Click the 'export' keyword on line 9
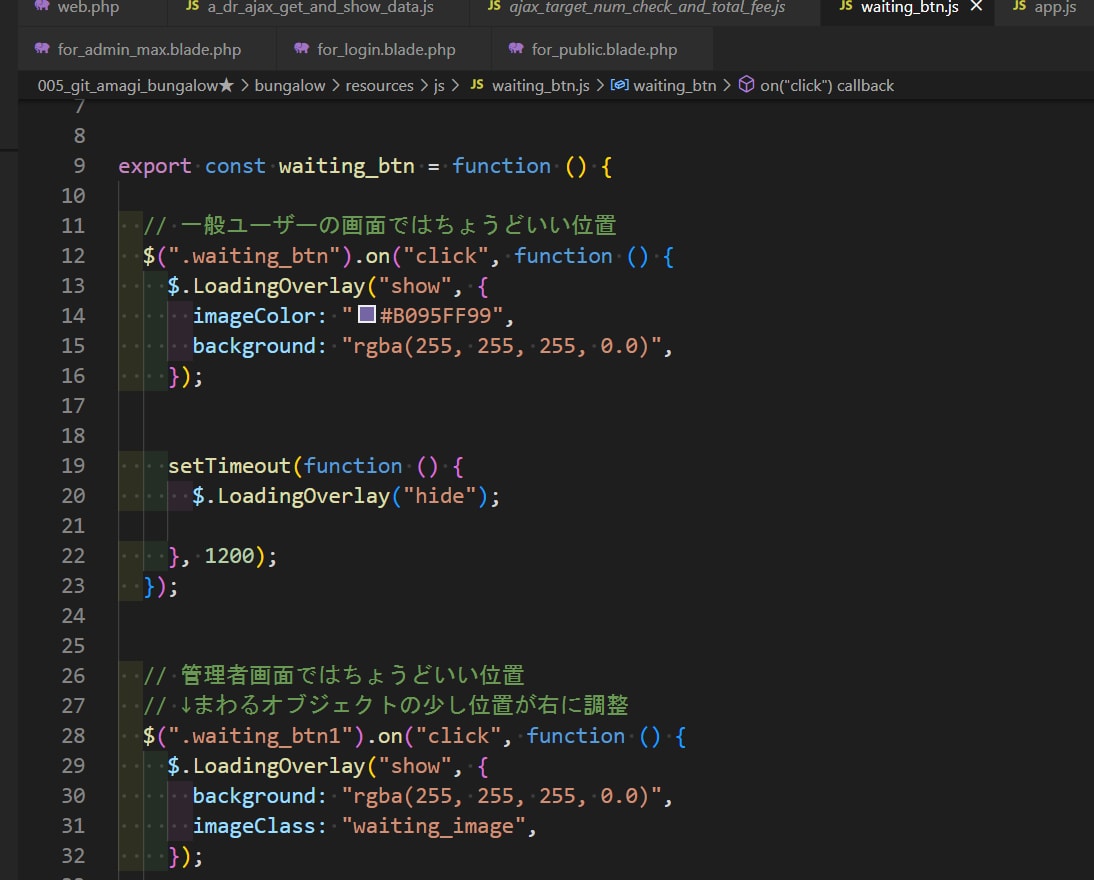Viewport: 1094px width, 880px height. 154,166
